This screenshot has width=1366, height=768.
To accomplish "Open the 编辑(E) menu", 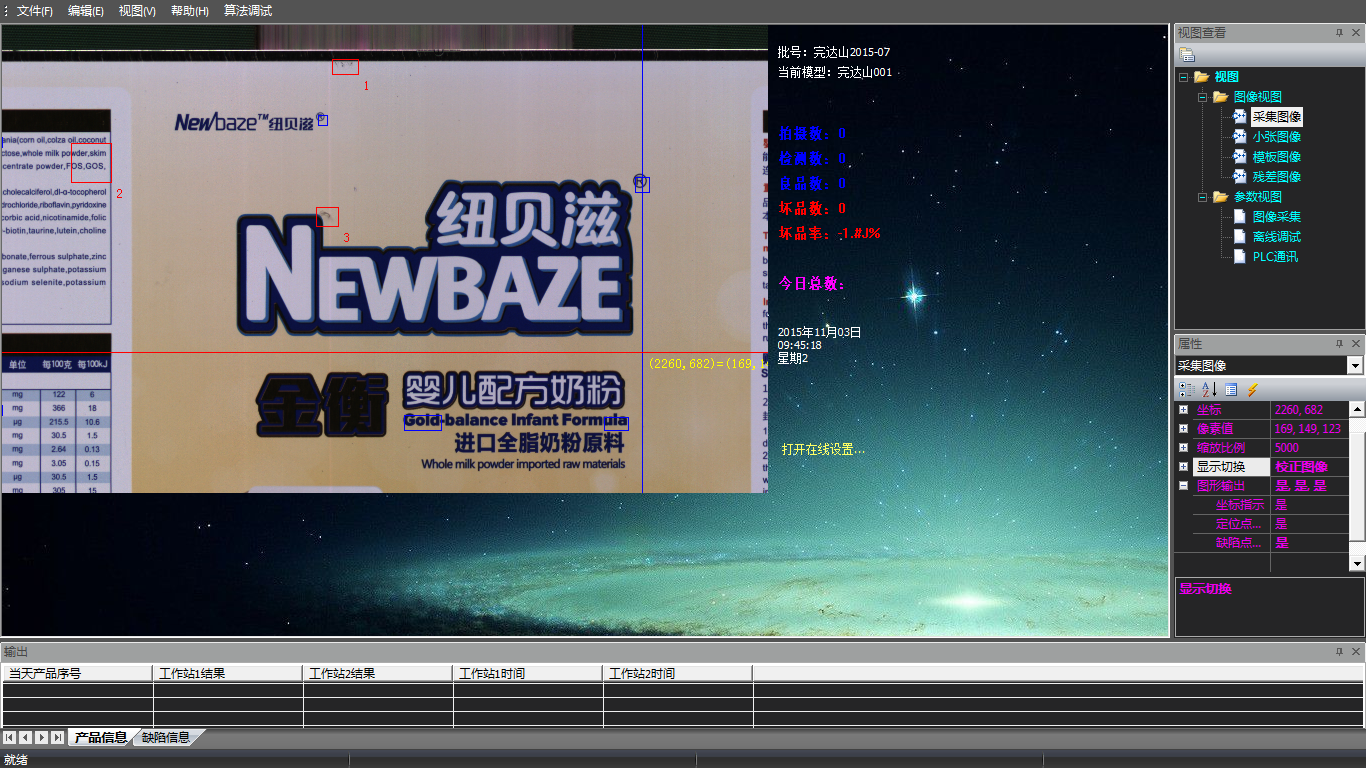I will (86, 11).
